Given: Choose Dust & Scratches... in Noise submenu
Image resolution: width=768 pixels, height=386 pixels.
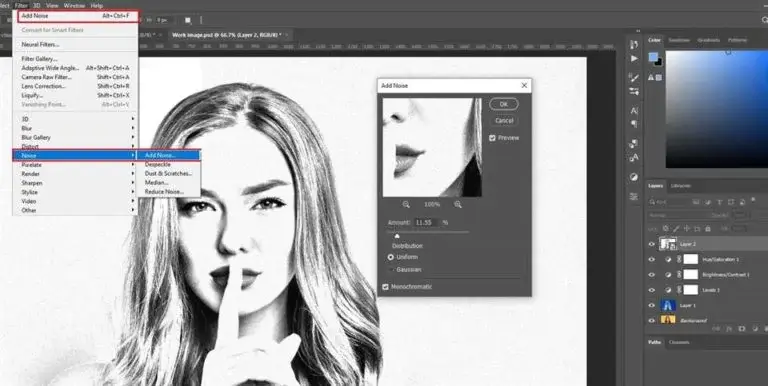Looking at the screenshot, I should pyautogui.click(x=168, y=173).
